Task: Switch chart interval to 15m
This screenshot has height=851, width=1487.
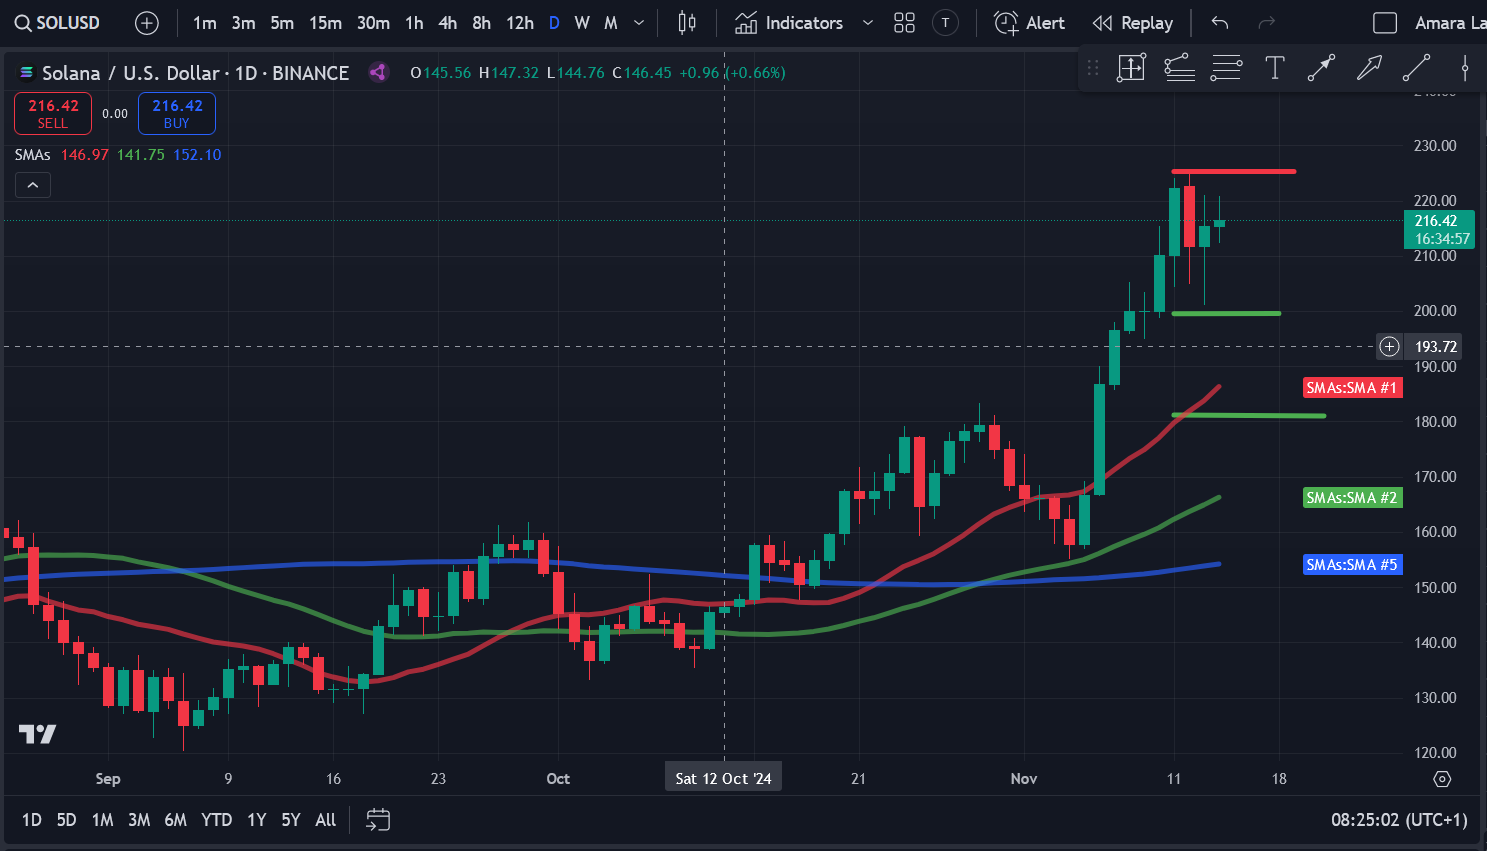Action: point(325,23)
